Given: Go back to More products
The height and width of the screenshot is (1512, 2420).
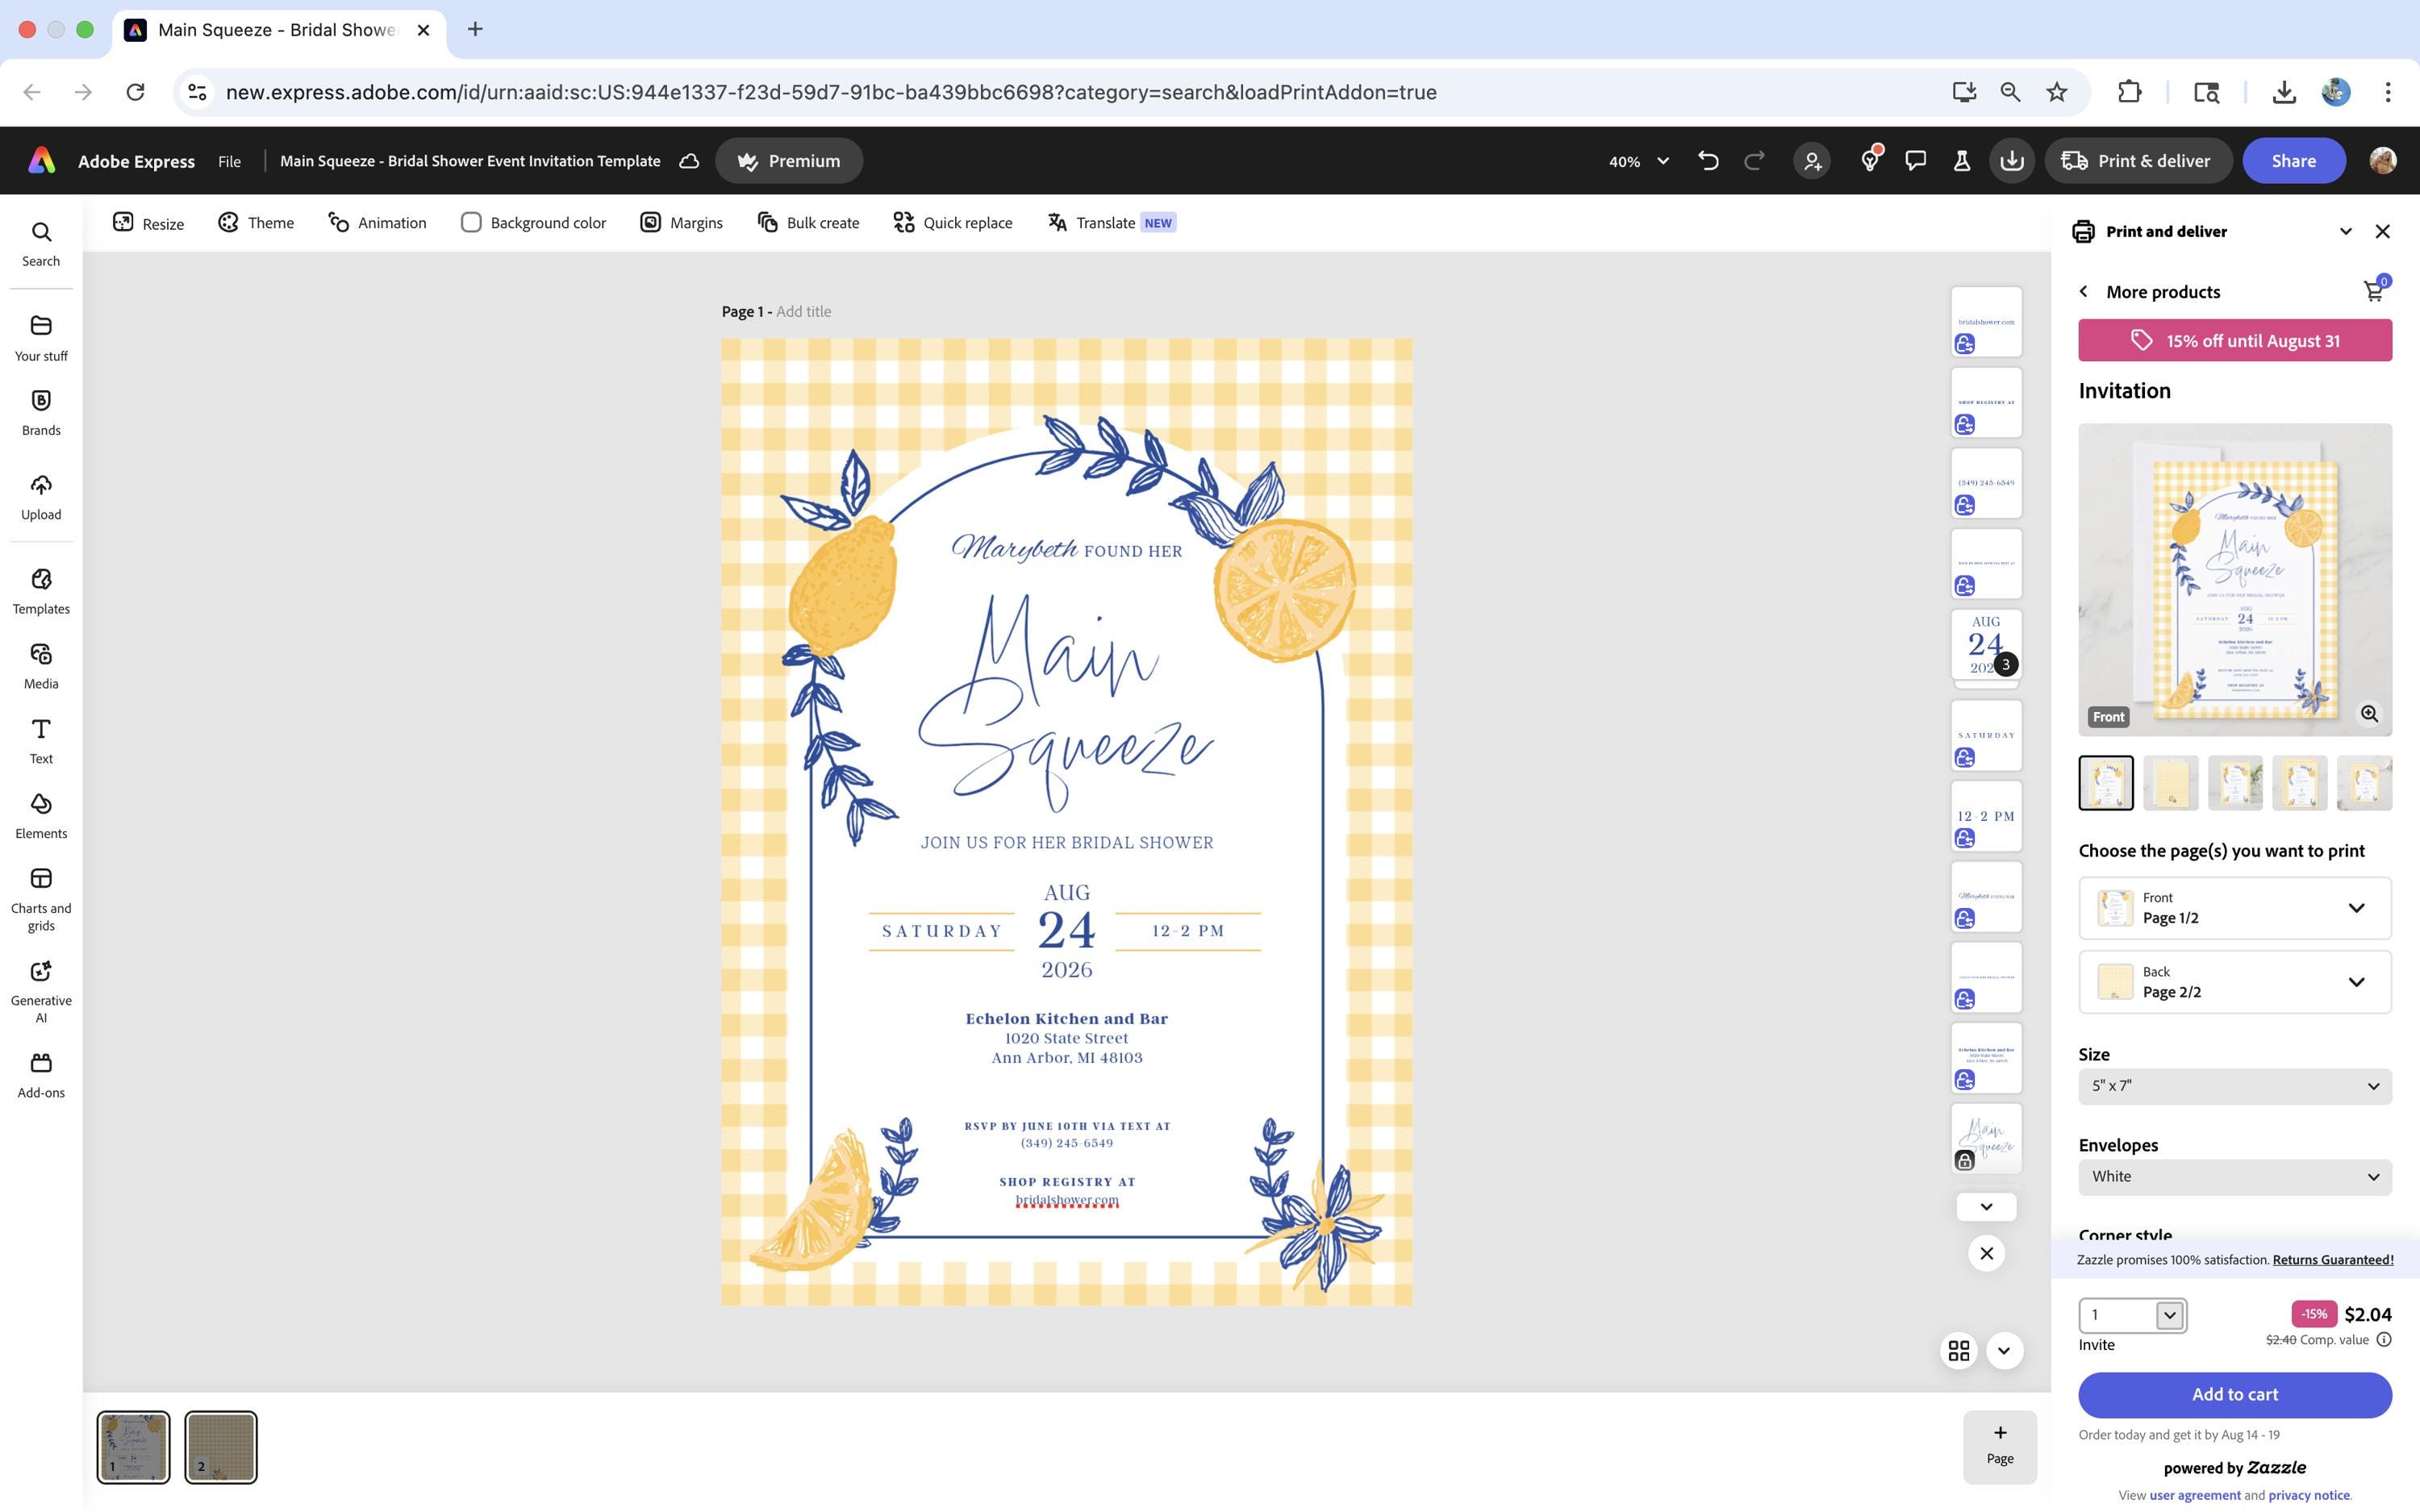Looking at the screenshot, I should [2150, 291].
